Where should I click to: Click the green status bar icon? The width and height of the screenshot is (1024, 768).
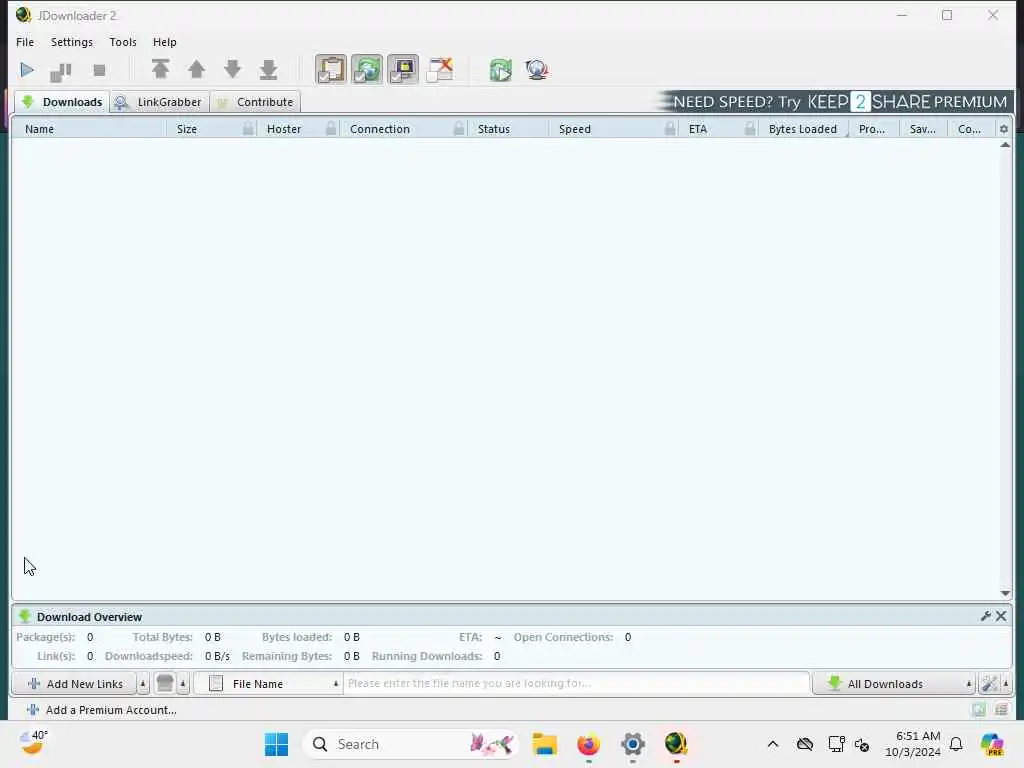coord(978,710)
